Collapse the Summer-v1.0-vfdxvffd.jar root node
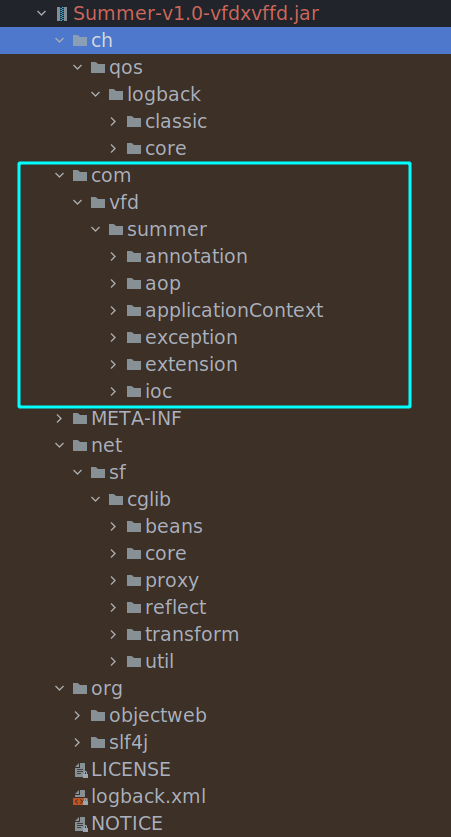The height and width of the screenshot is (837, 451). (x=42, y=13)
